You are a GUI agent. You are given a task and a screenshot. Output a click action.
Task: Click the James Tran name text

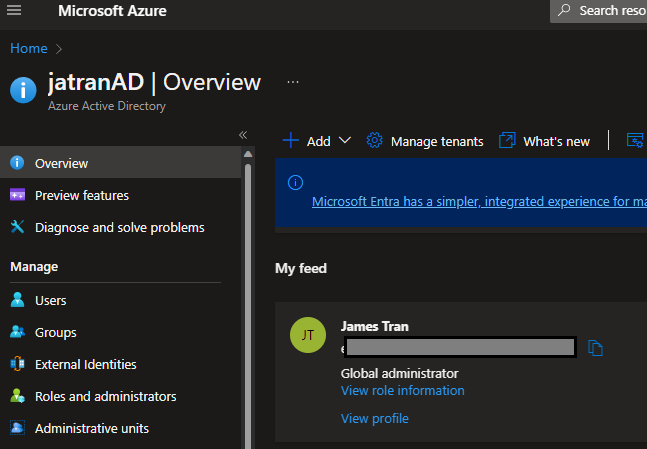point(375,326)
